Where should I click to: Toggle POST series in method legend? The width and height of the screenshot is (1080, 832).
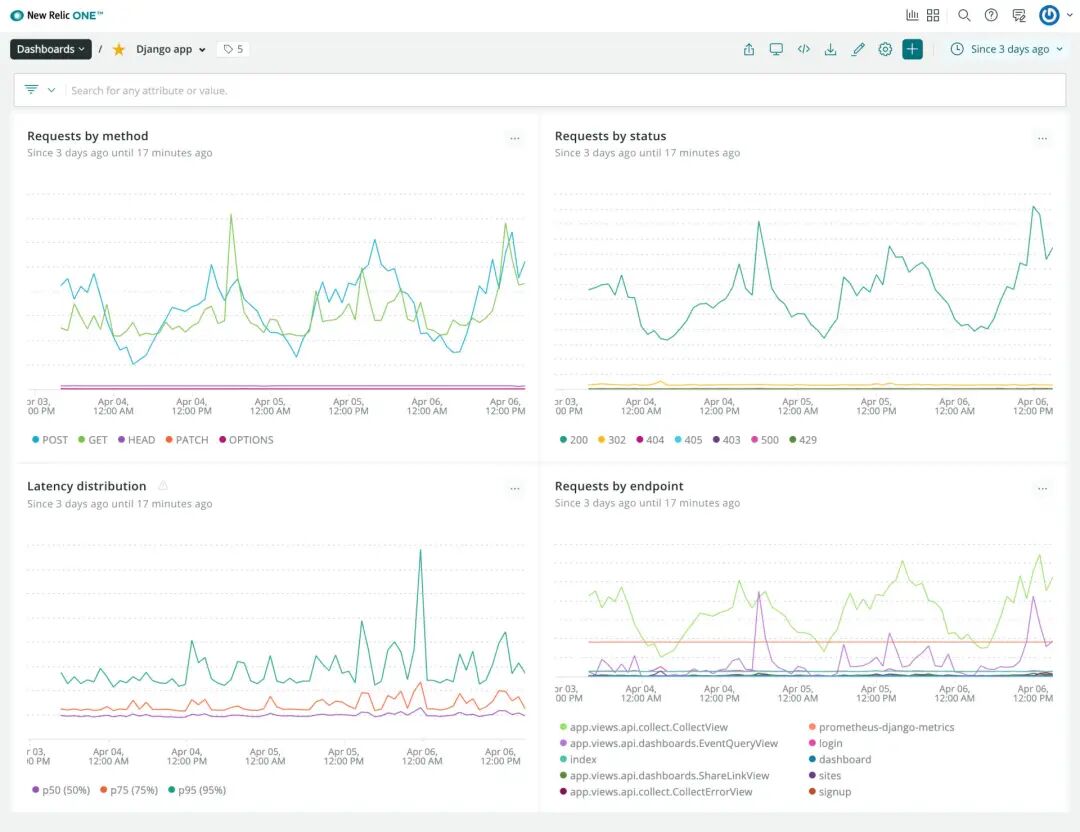pyautogui.click(x=50, y=439)
